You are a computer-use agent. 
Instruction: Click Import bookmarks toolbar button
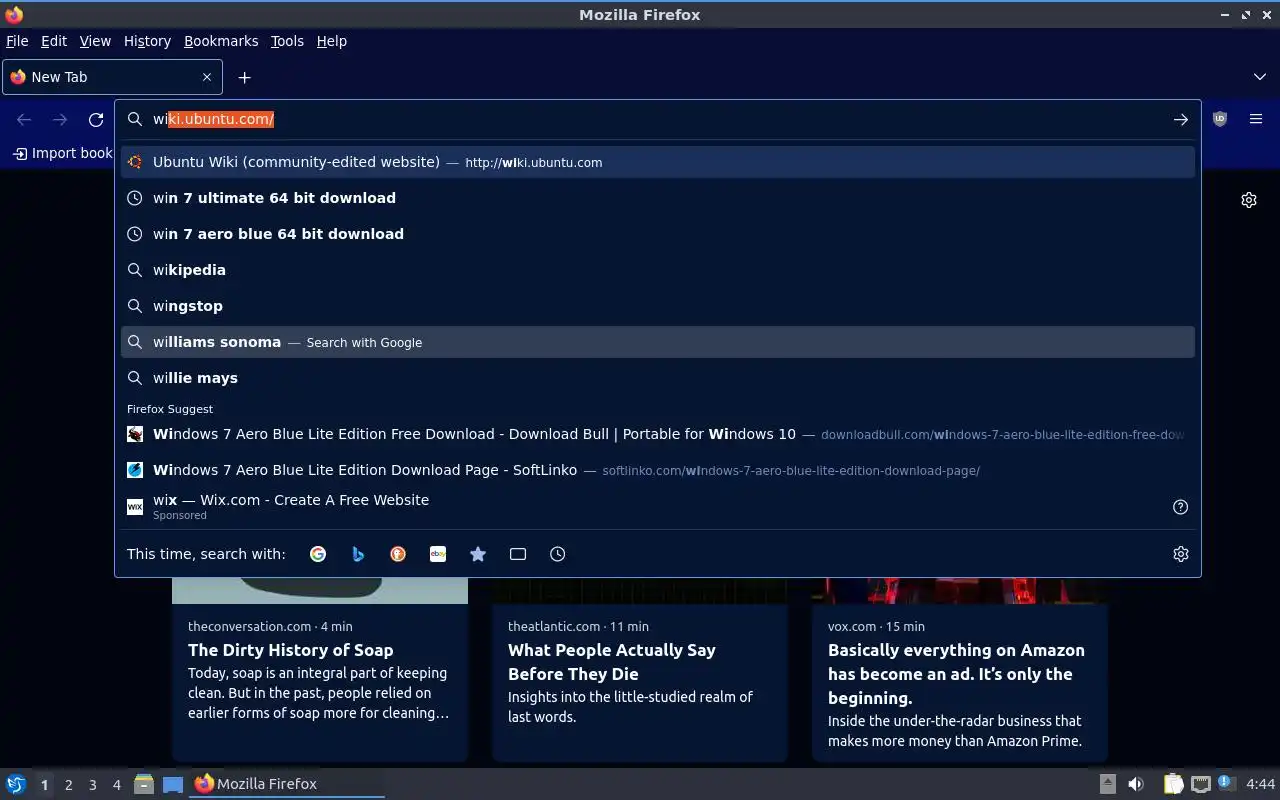[62, 153]
